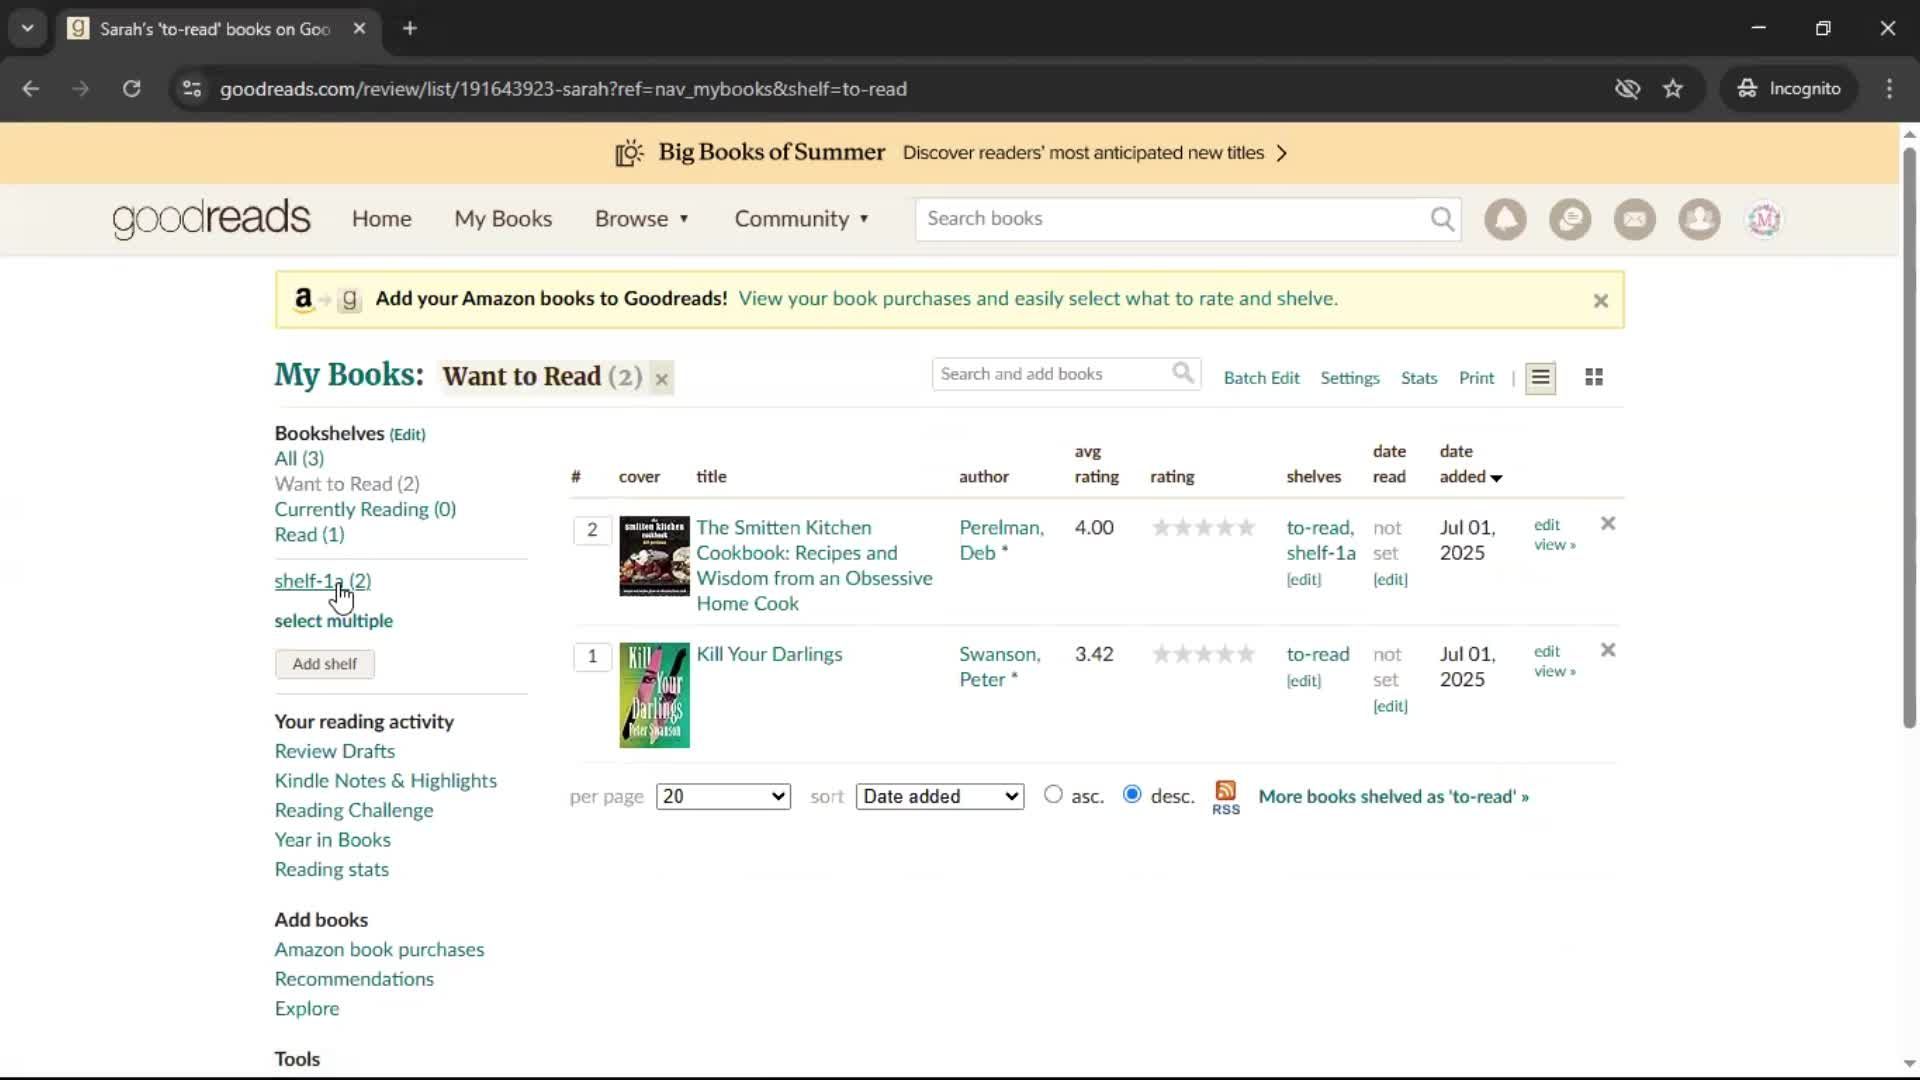The image size is (1920, 1080).
Task: Edit position number of Kill Your Darlings
Action: (592, 657)
